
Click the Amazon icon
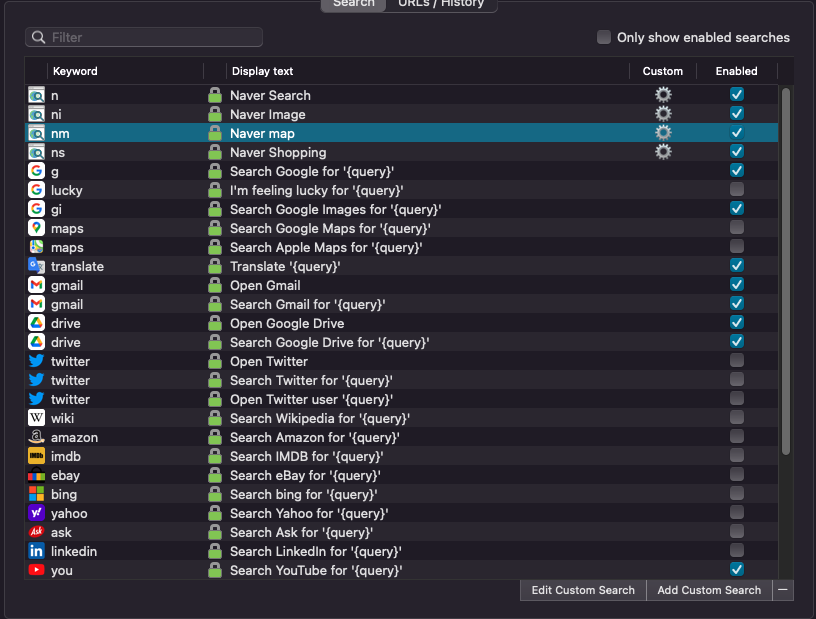(36, 437)
